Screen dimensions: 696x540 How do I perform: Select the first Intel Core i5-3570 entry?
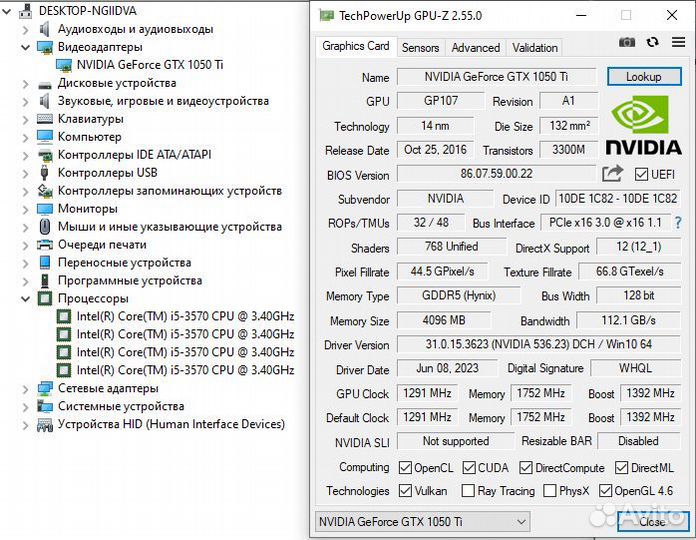pos(185,316)
